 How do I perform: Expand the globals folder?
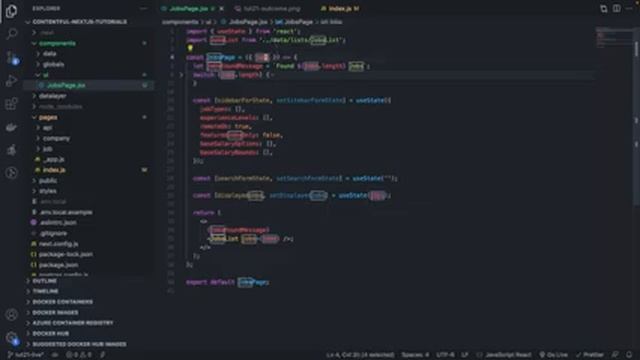coord(53,64)
